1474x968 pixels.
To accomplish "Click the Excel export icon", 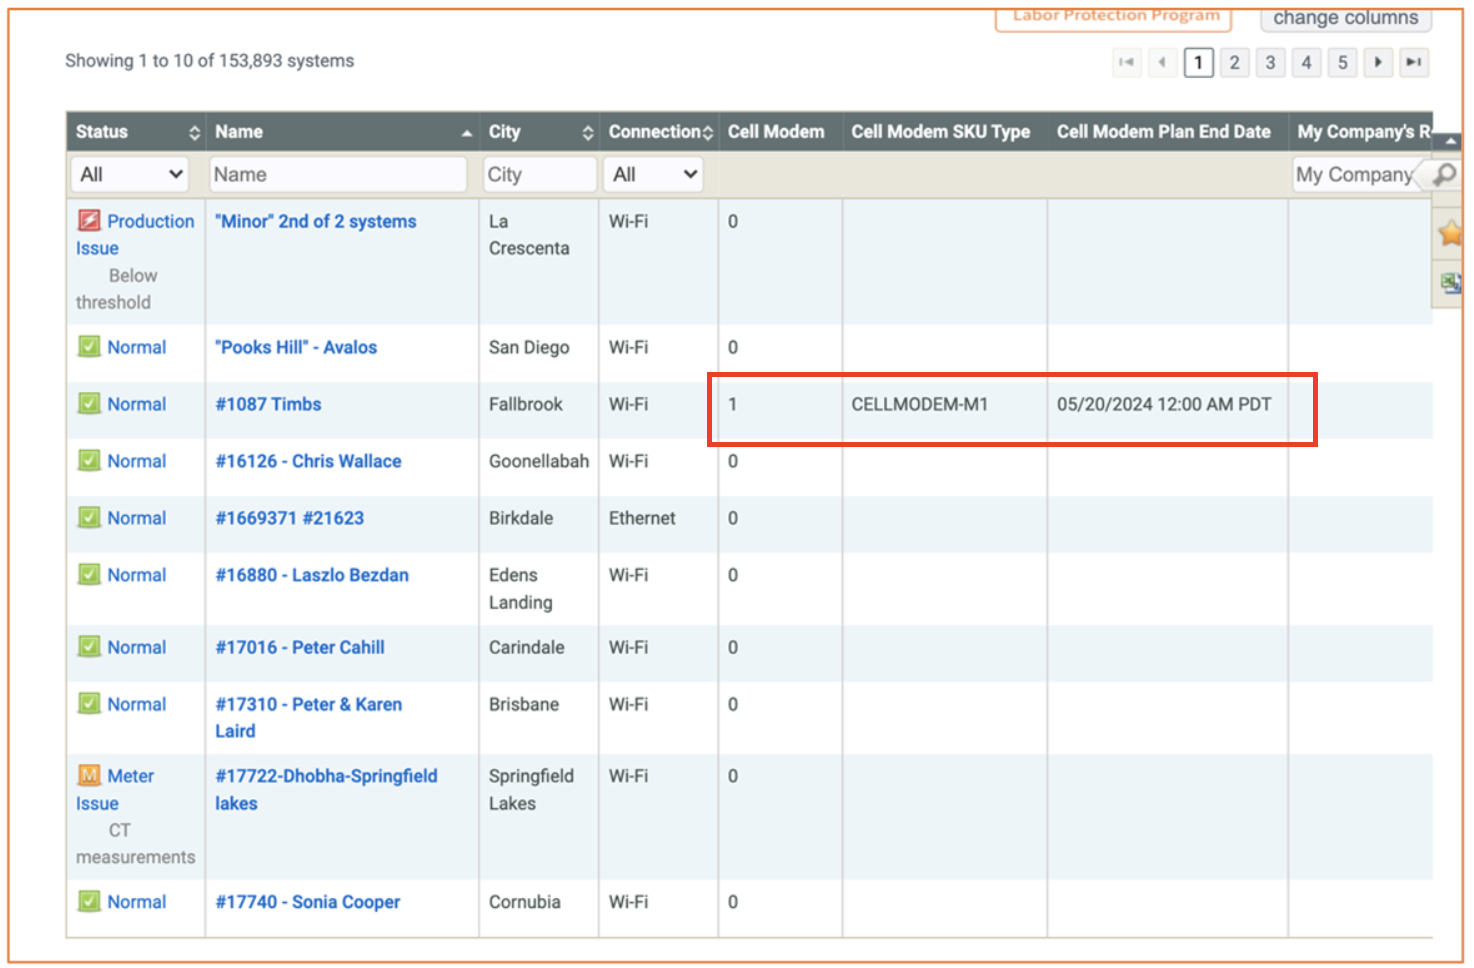I will tap(1449, 283).
